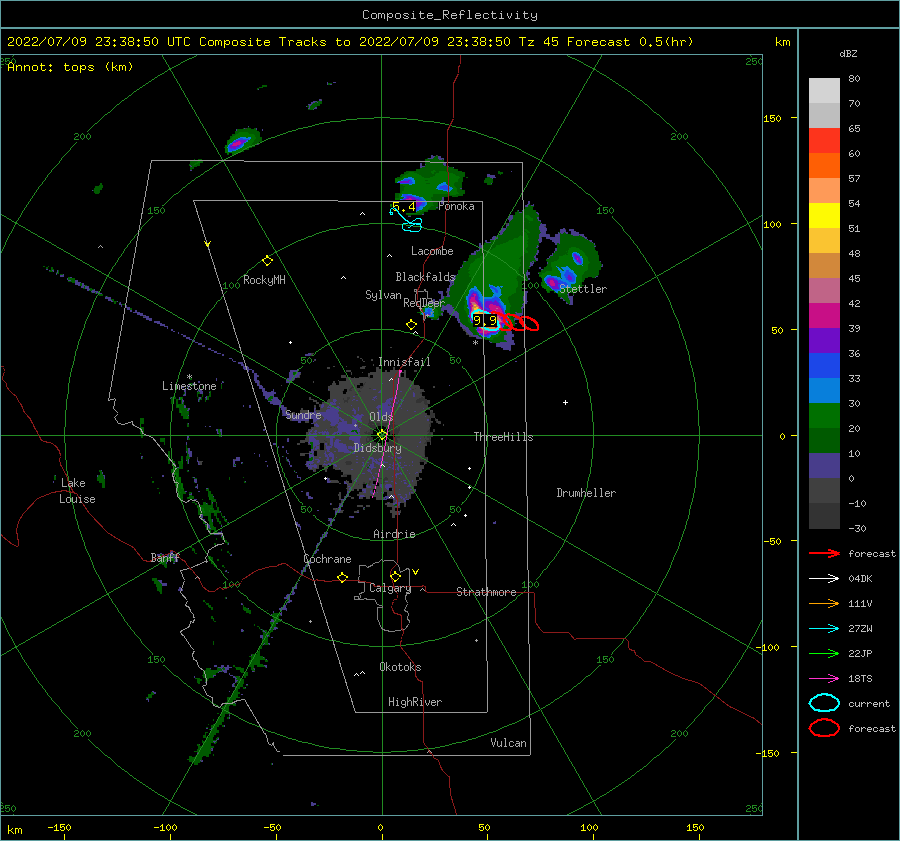Click the green 22JP arrow in the legend
The height and width of the screenshot is (841, 900).
[x=824, y=653]
